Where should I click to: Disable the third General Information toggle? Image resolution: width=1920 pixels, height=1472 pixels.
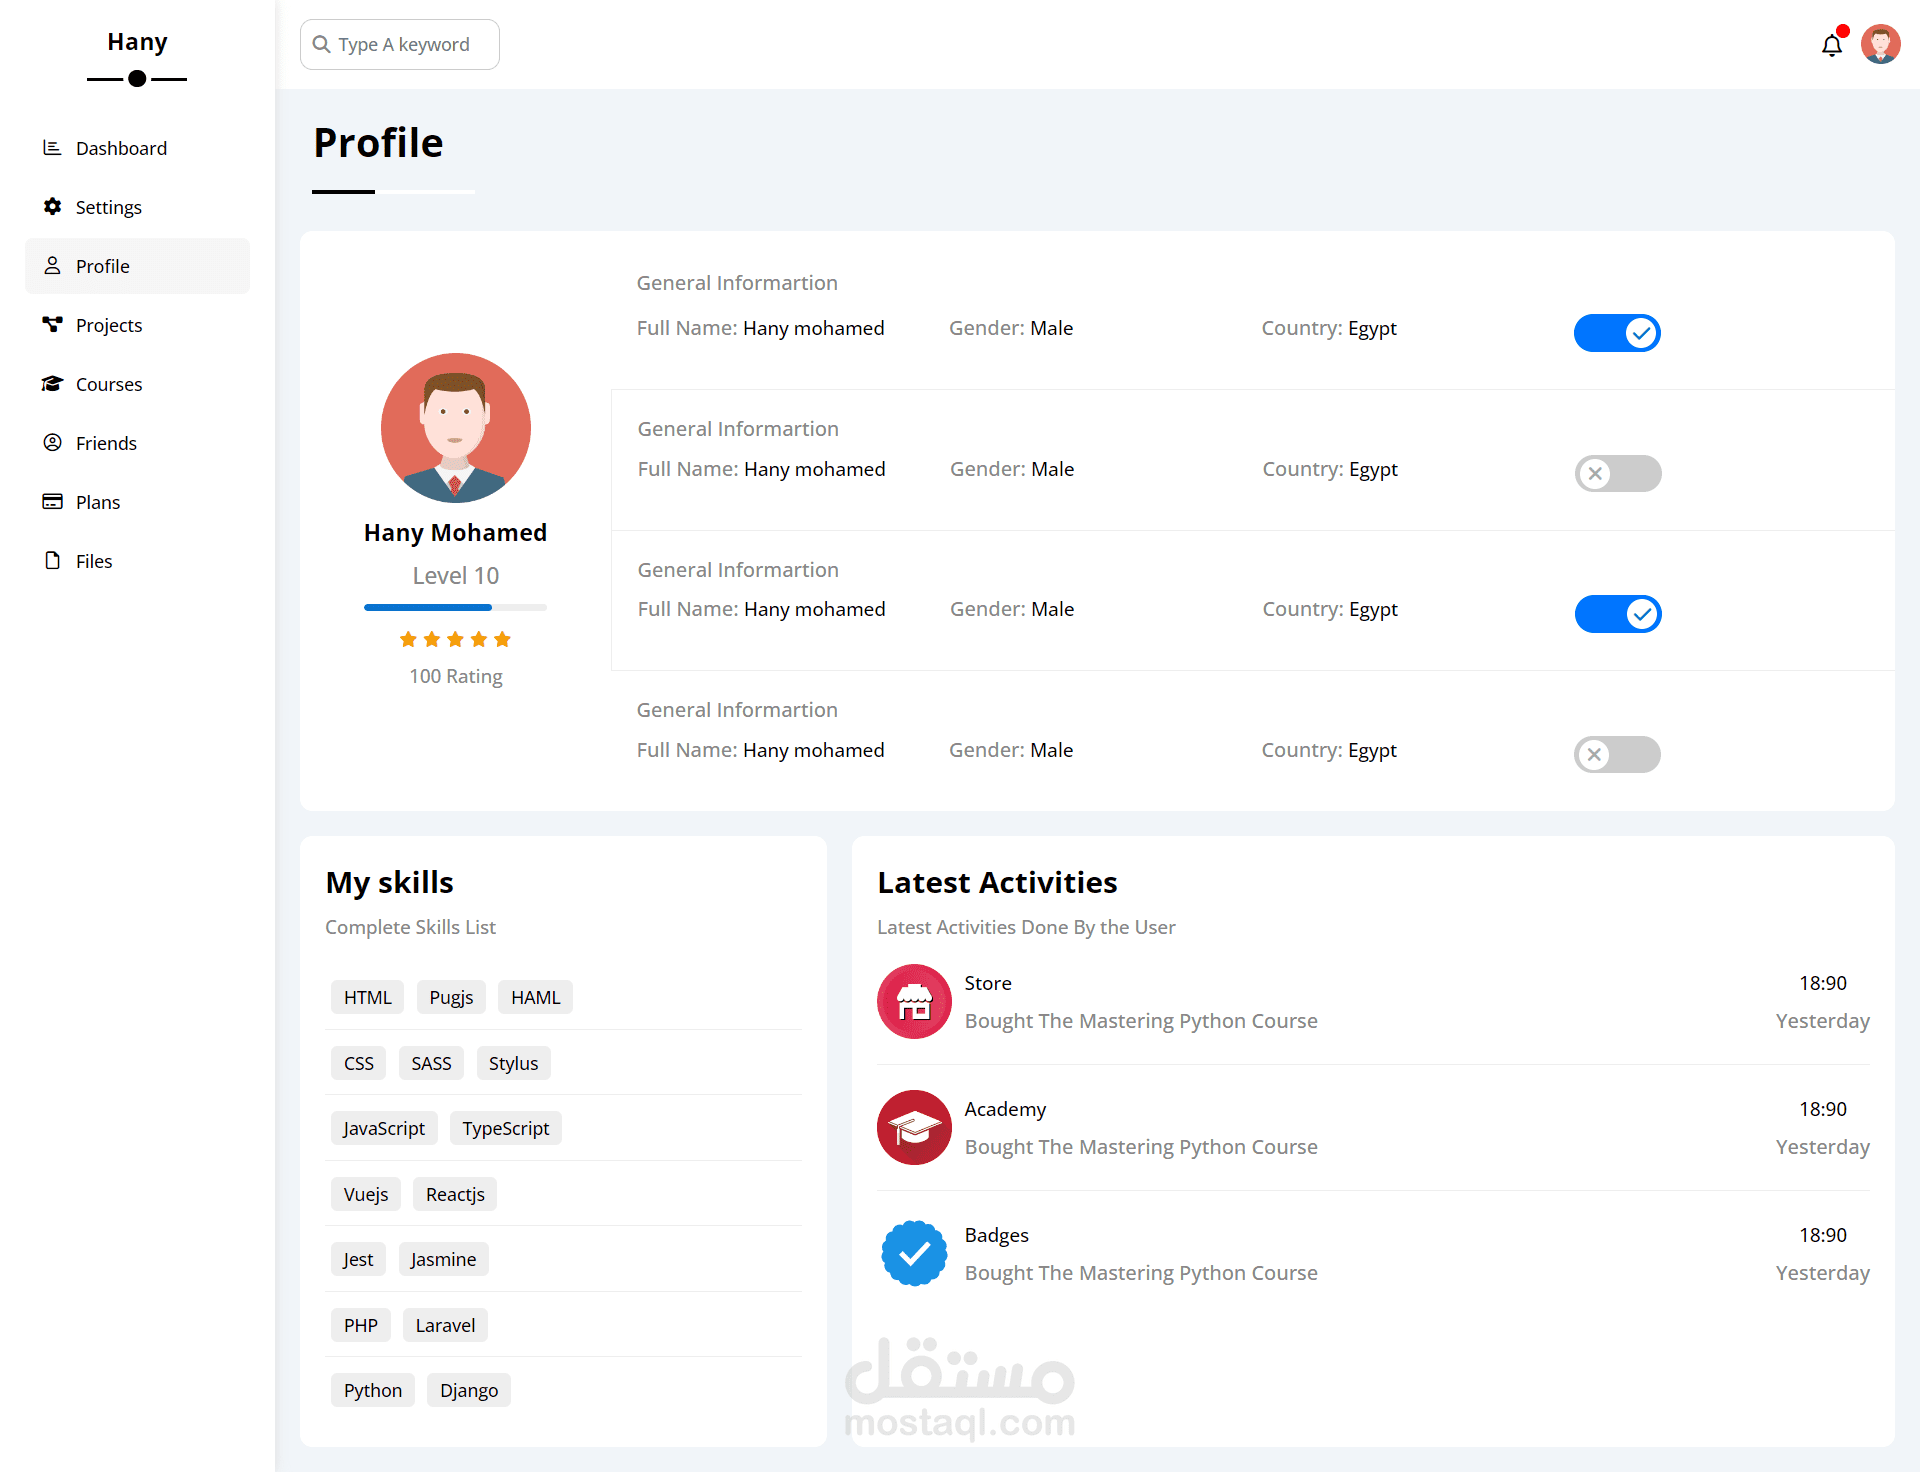1618,614
